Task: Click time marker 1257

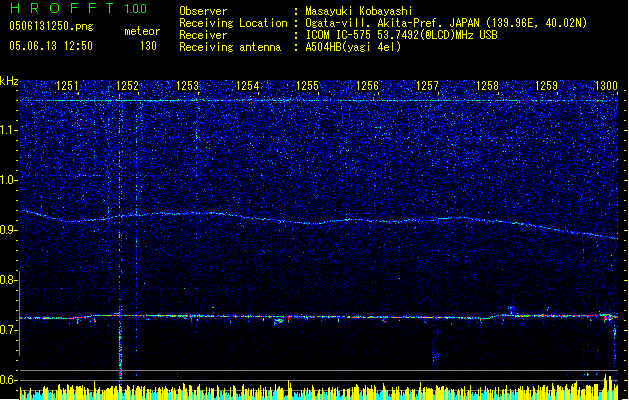Action: 427,85
